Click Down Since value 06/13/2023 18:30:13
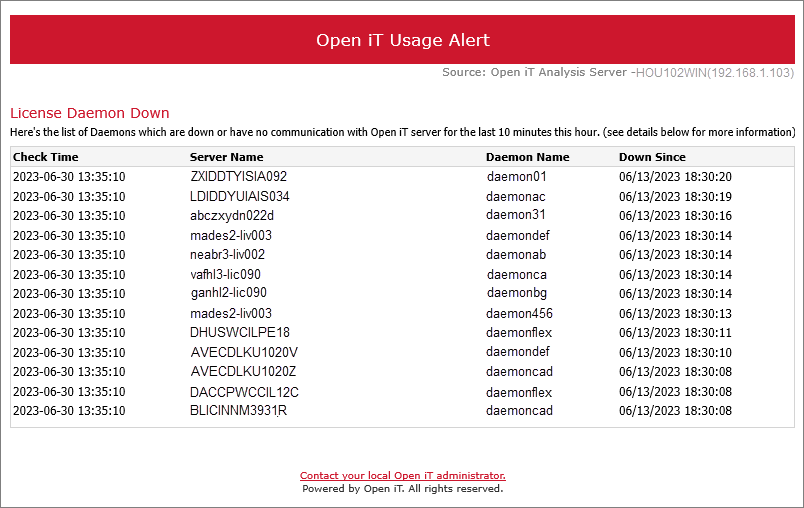Screen dimensions: 804x508 (x=675, y=313)
